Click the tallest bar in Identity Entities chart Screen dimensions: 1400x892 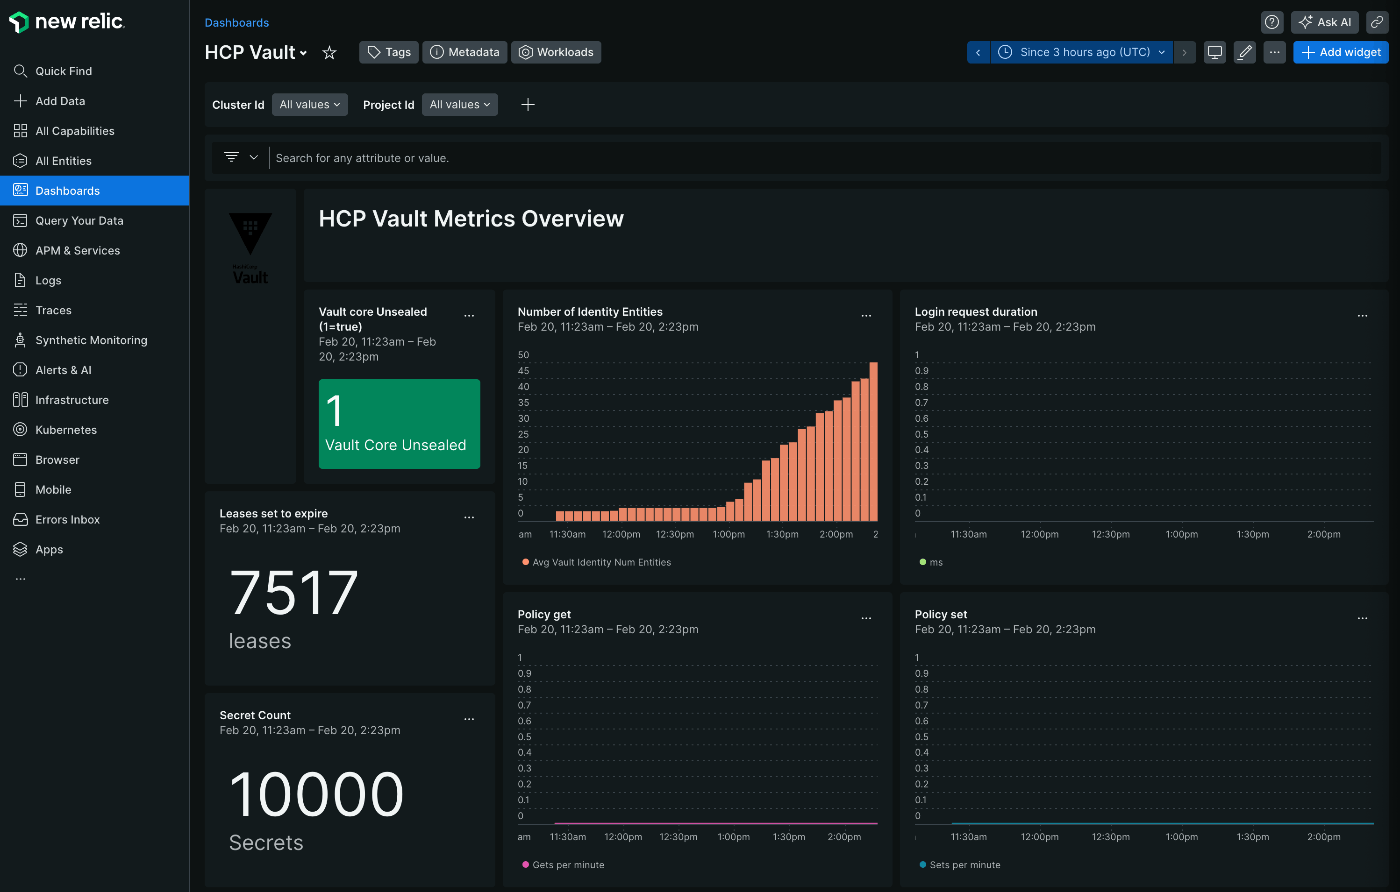pyautogui.click(x=874, y=442)
